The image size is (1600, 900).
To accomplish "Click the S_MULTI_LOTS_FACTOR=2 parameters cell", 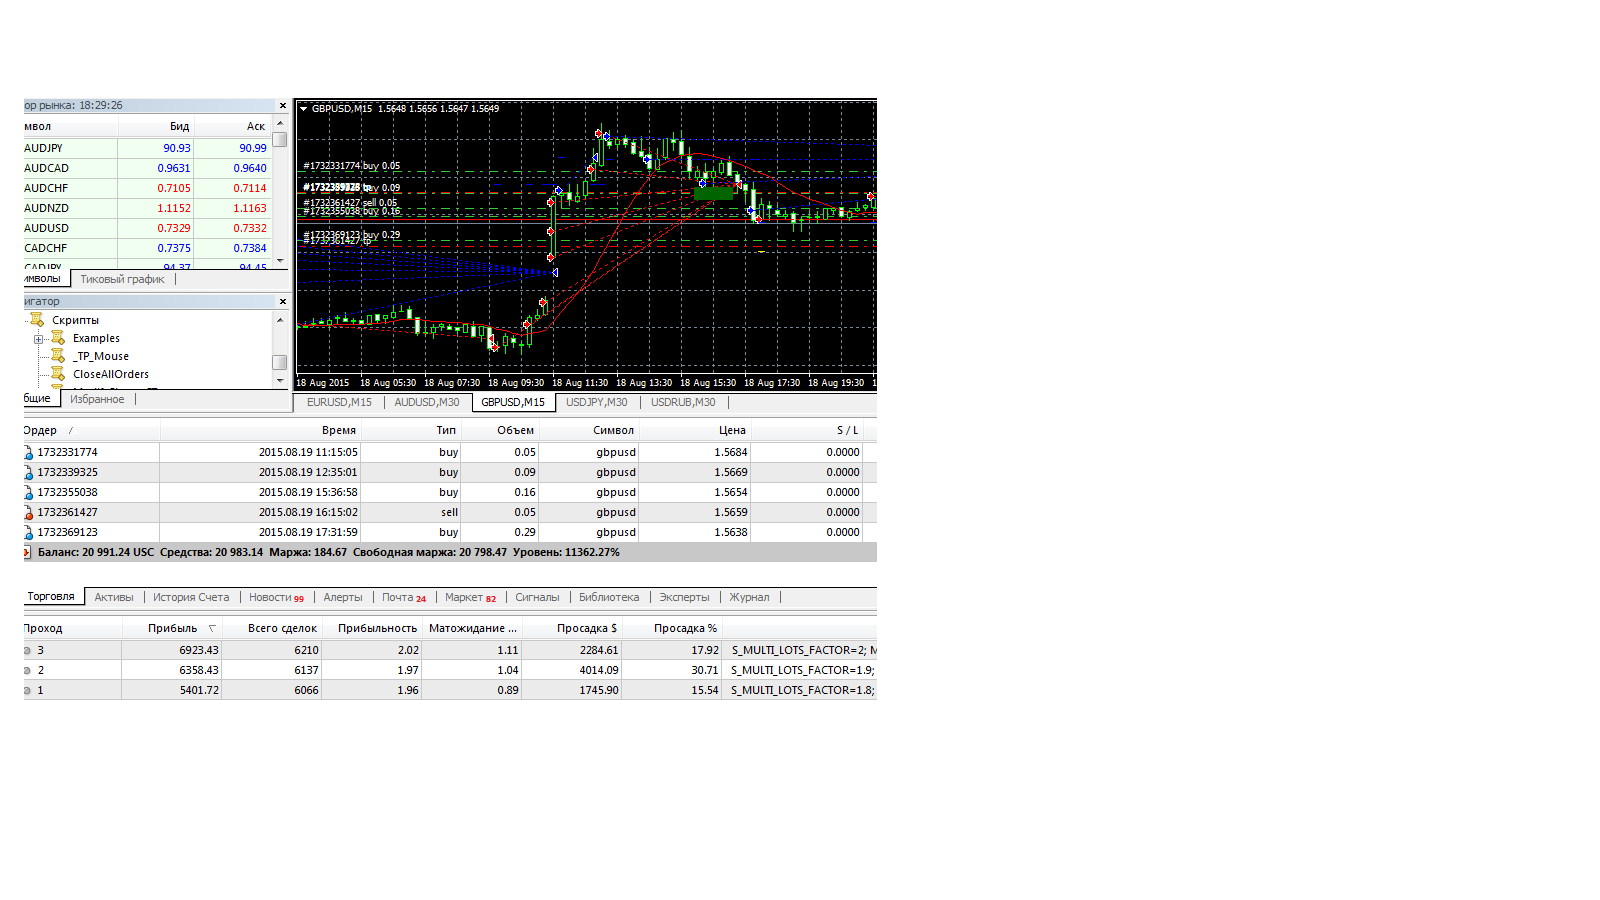I will click(800, 650).
